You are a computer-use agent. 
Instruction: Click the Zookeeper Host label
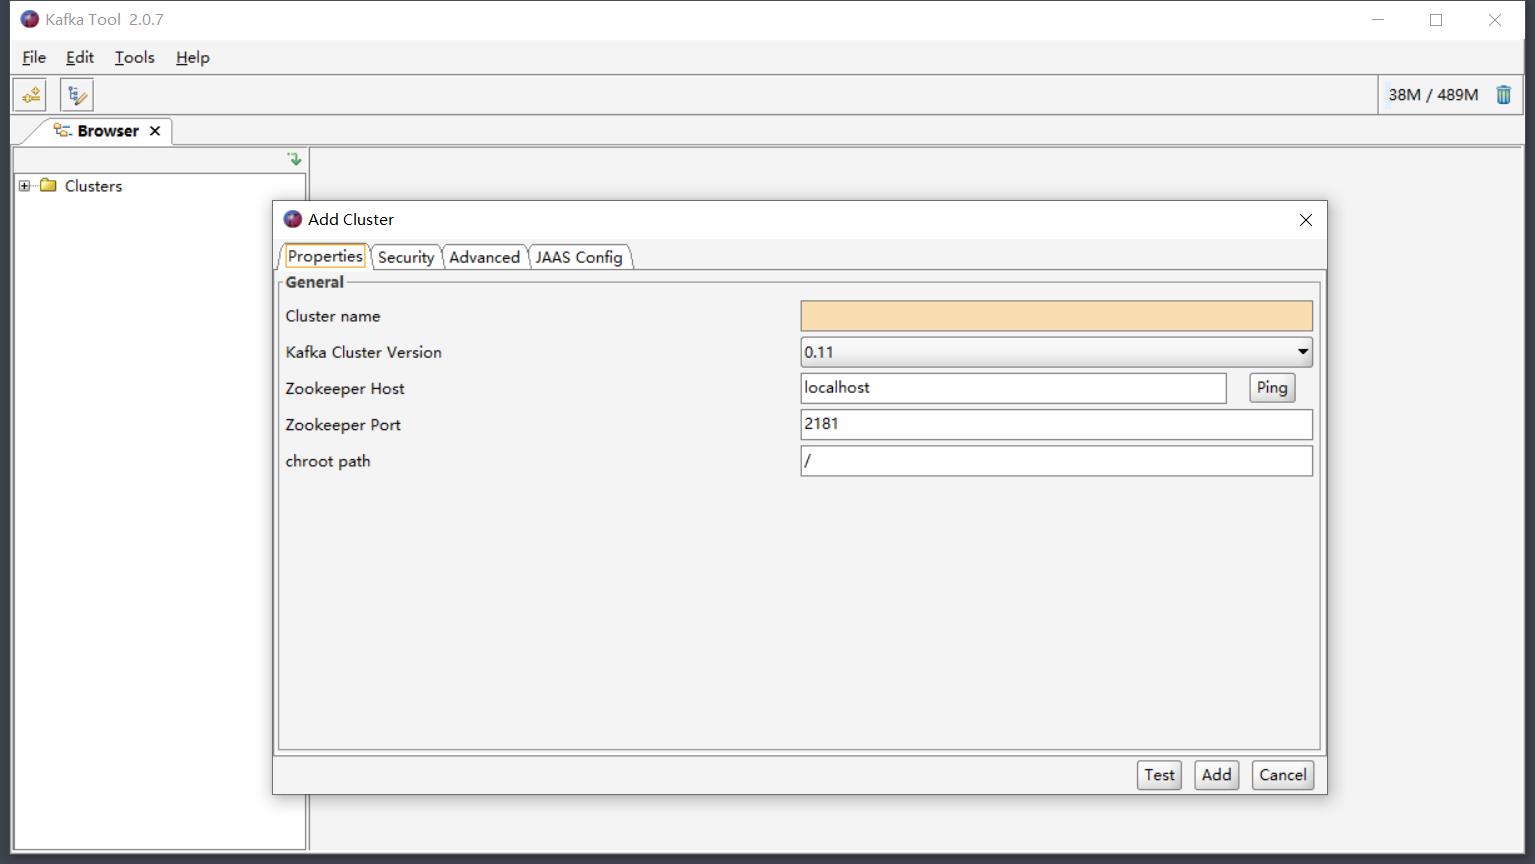tap(345, 389)
